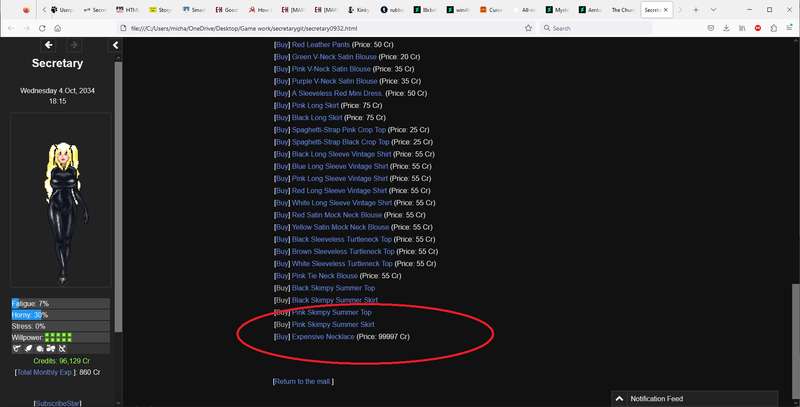
Task: List all tabs dropdown arrow
Action: [x=713, y=10]
